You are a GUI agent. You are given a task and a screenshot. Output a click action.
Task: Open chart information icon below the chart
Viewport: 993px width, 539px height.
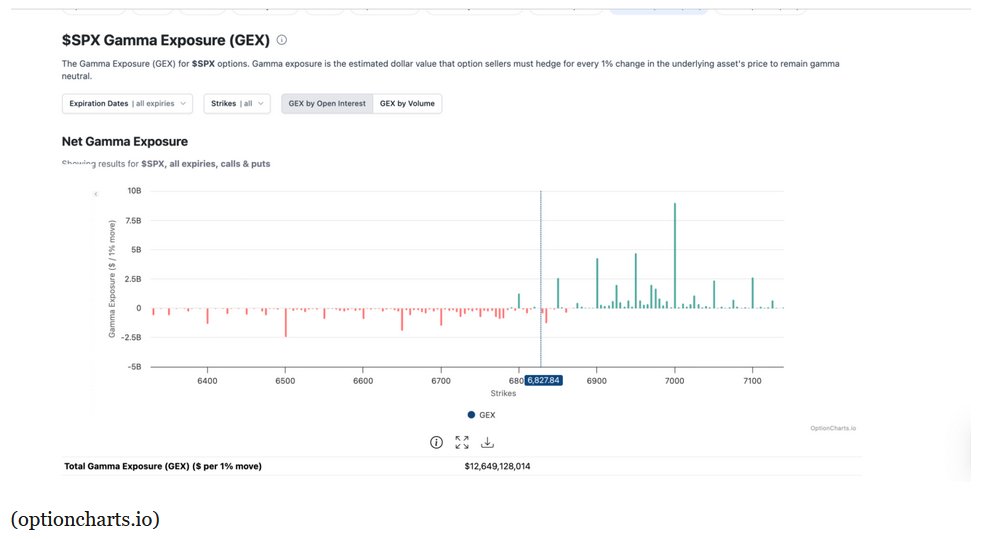click(436, 442)
